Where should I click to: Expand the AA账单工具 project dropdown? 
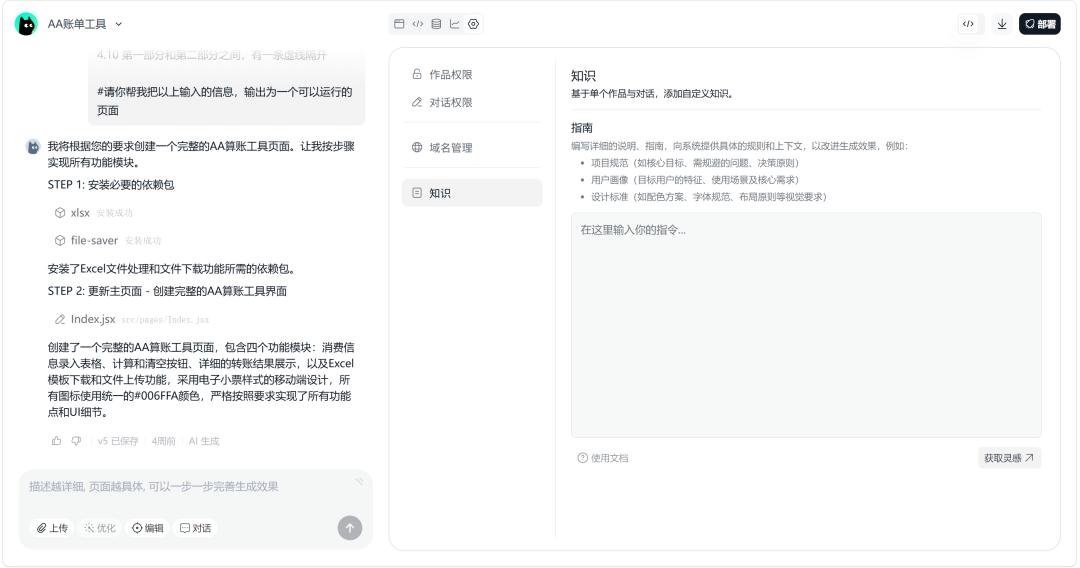119,24
